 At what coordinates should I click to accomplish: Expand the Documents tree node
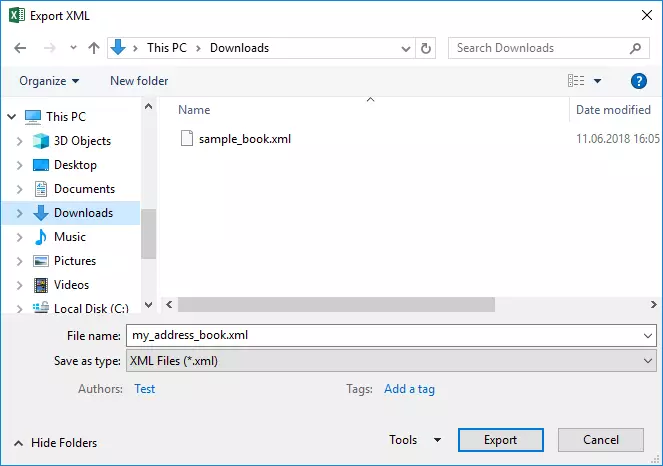point(19,189)
